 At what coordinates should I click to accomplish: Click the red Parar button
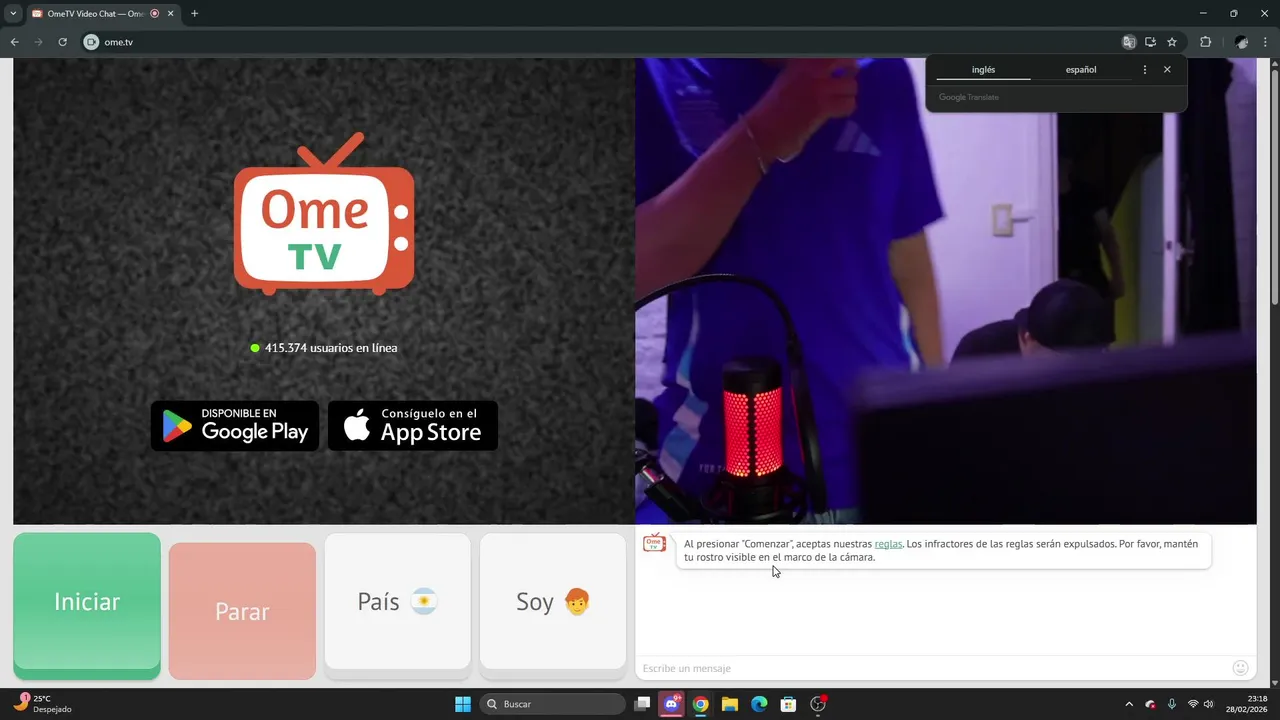tap(242, 611)
